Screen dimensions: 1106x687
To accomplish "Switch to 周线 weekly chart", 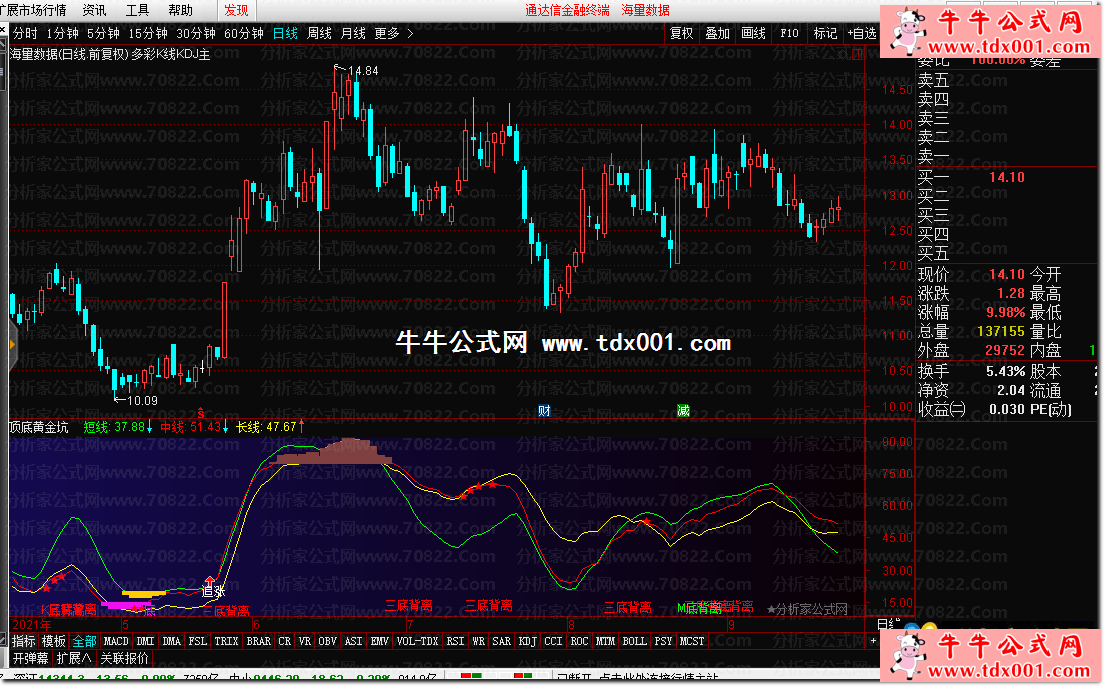I will pos(319,33).
